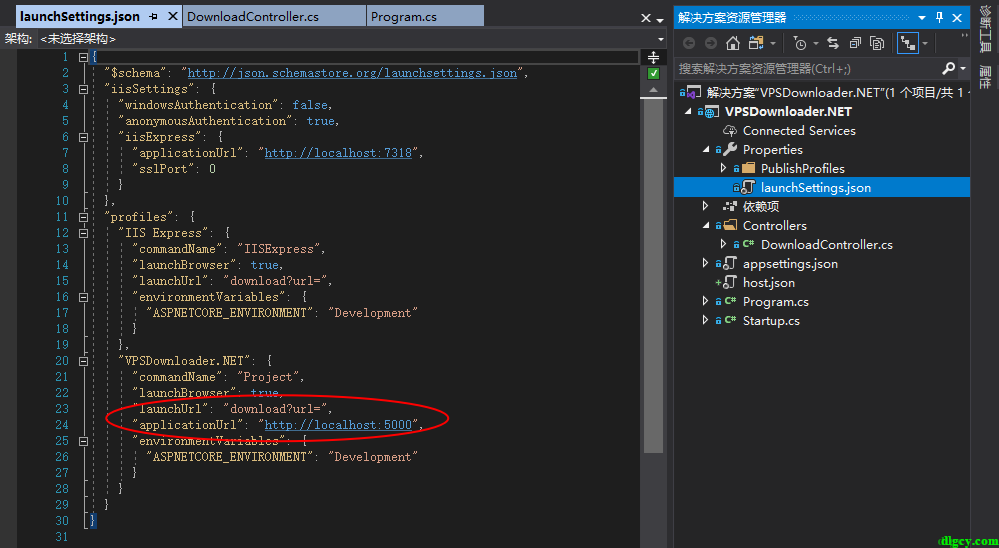Screen dimensions: 999x548
Task: Click the Solution Explorer search input field
Action: (807, 68)
